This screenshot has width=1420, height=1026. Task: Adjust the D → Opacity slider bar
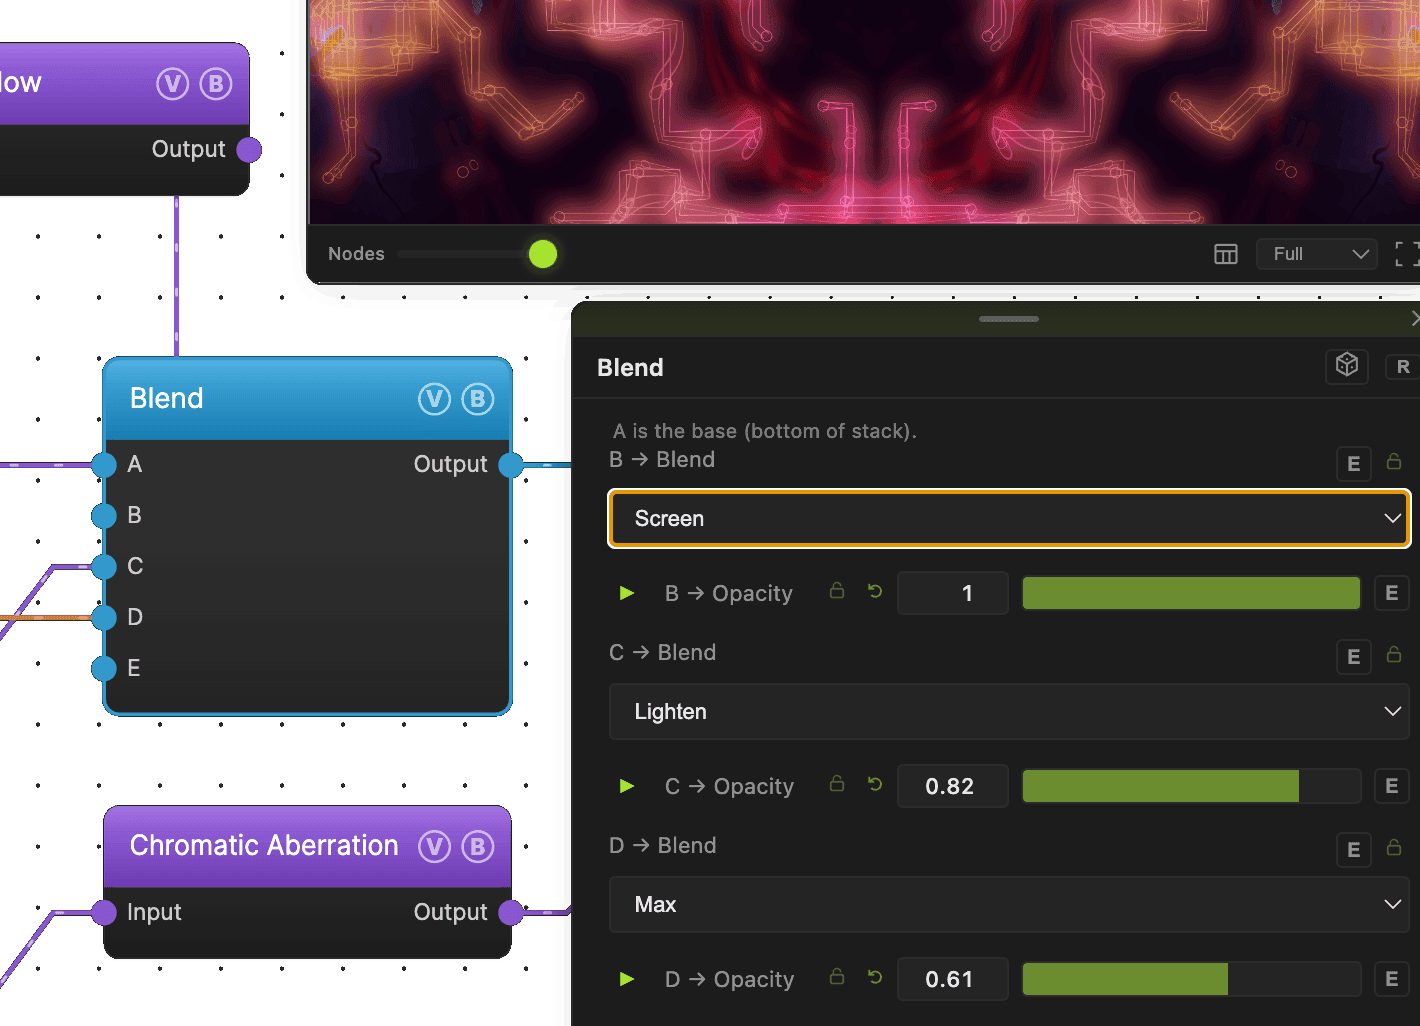pos(1191,979)
